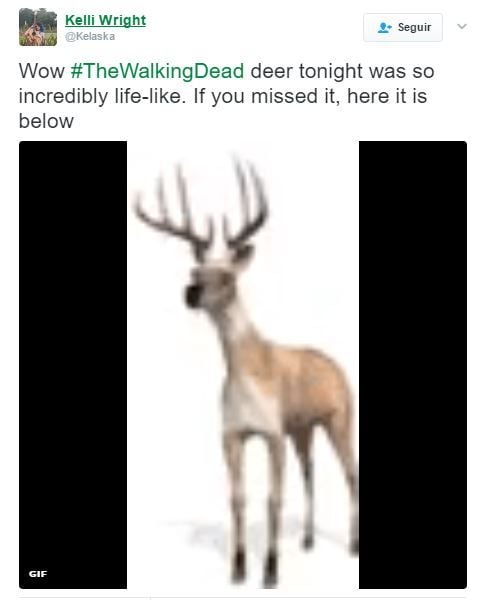Click the deer's black nose
This screenshot has width=483, height=600.
tap(193, 297)
